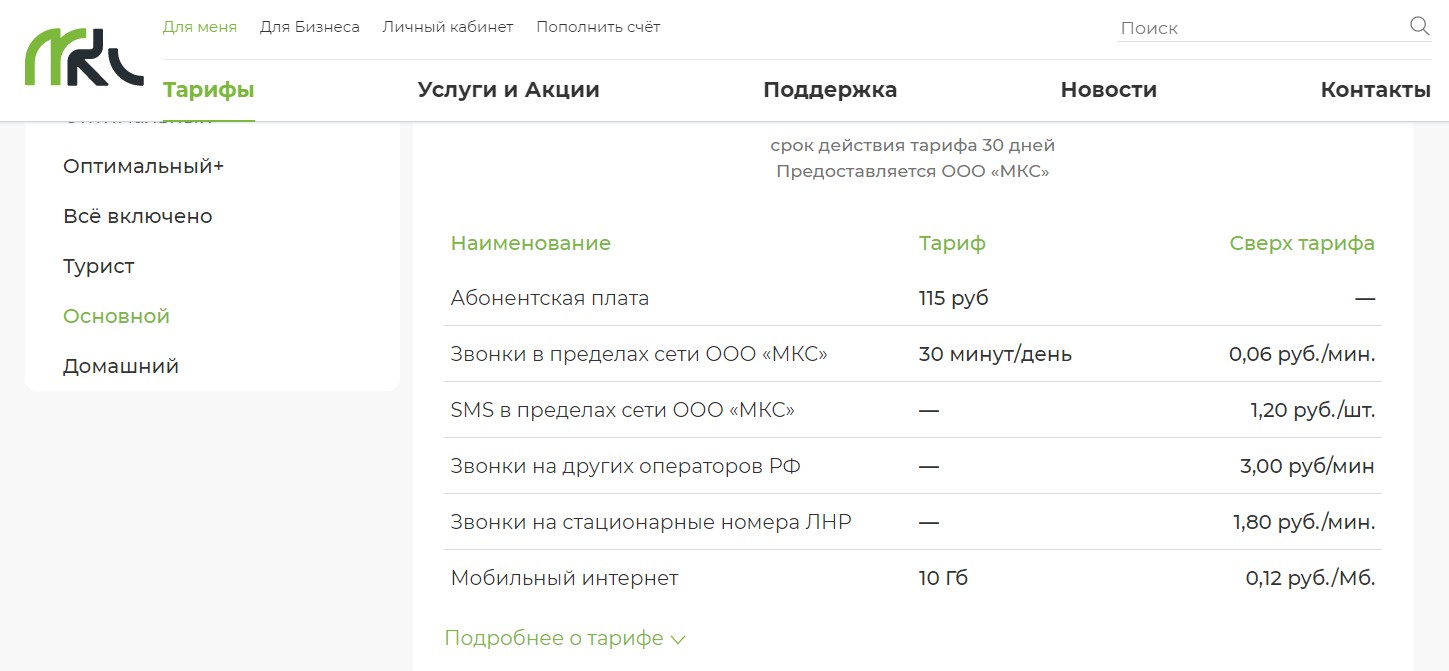Click the 10 Гб value
The image size is (1449, 671).
944,578
